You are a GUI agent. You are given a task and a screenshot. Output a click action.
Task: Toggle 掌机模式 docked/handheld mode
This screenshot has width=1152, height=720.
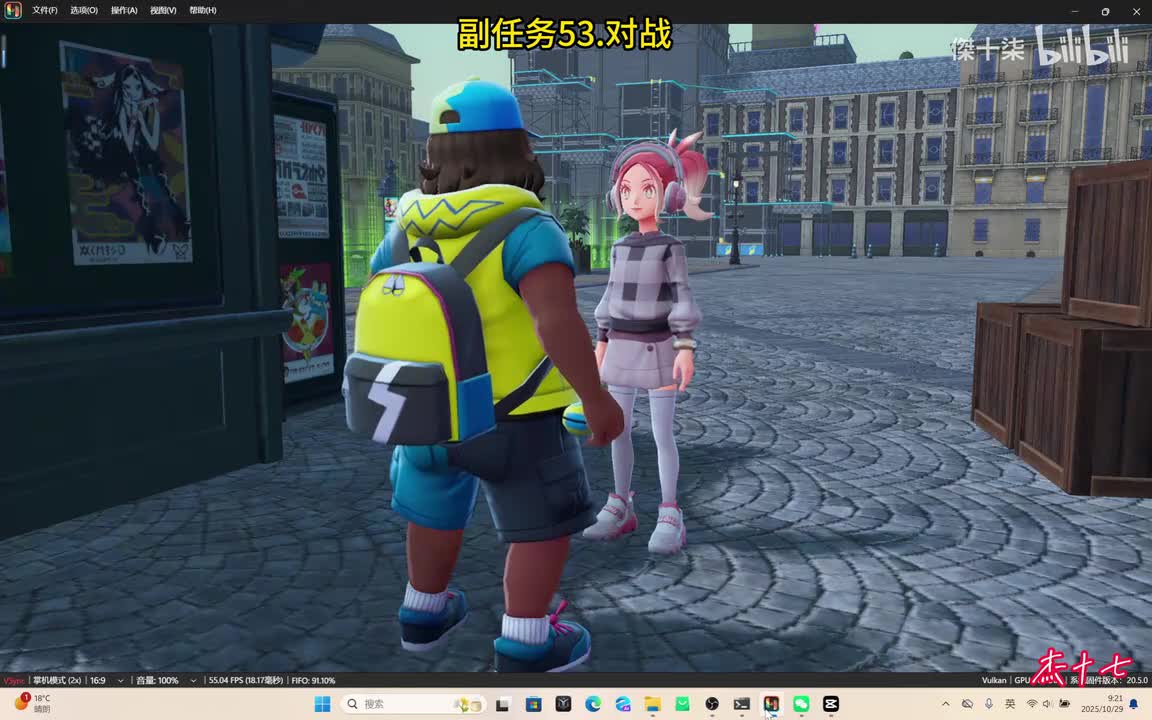pyautogui.click(x=57, y=680)
